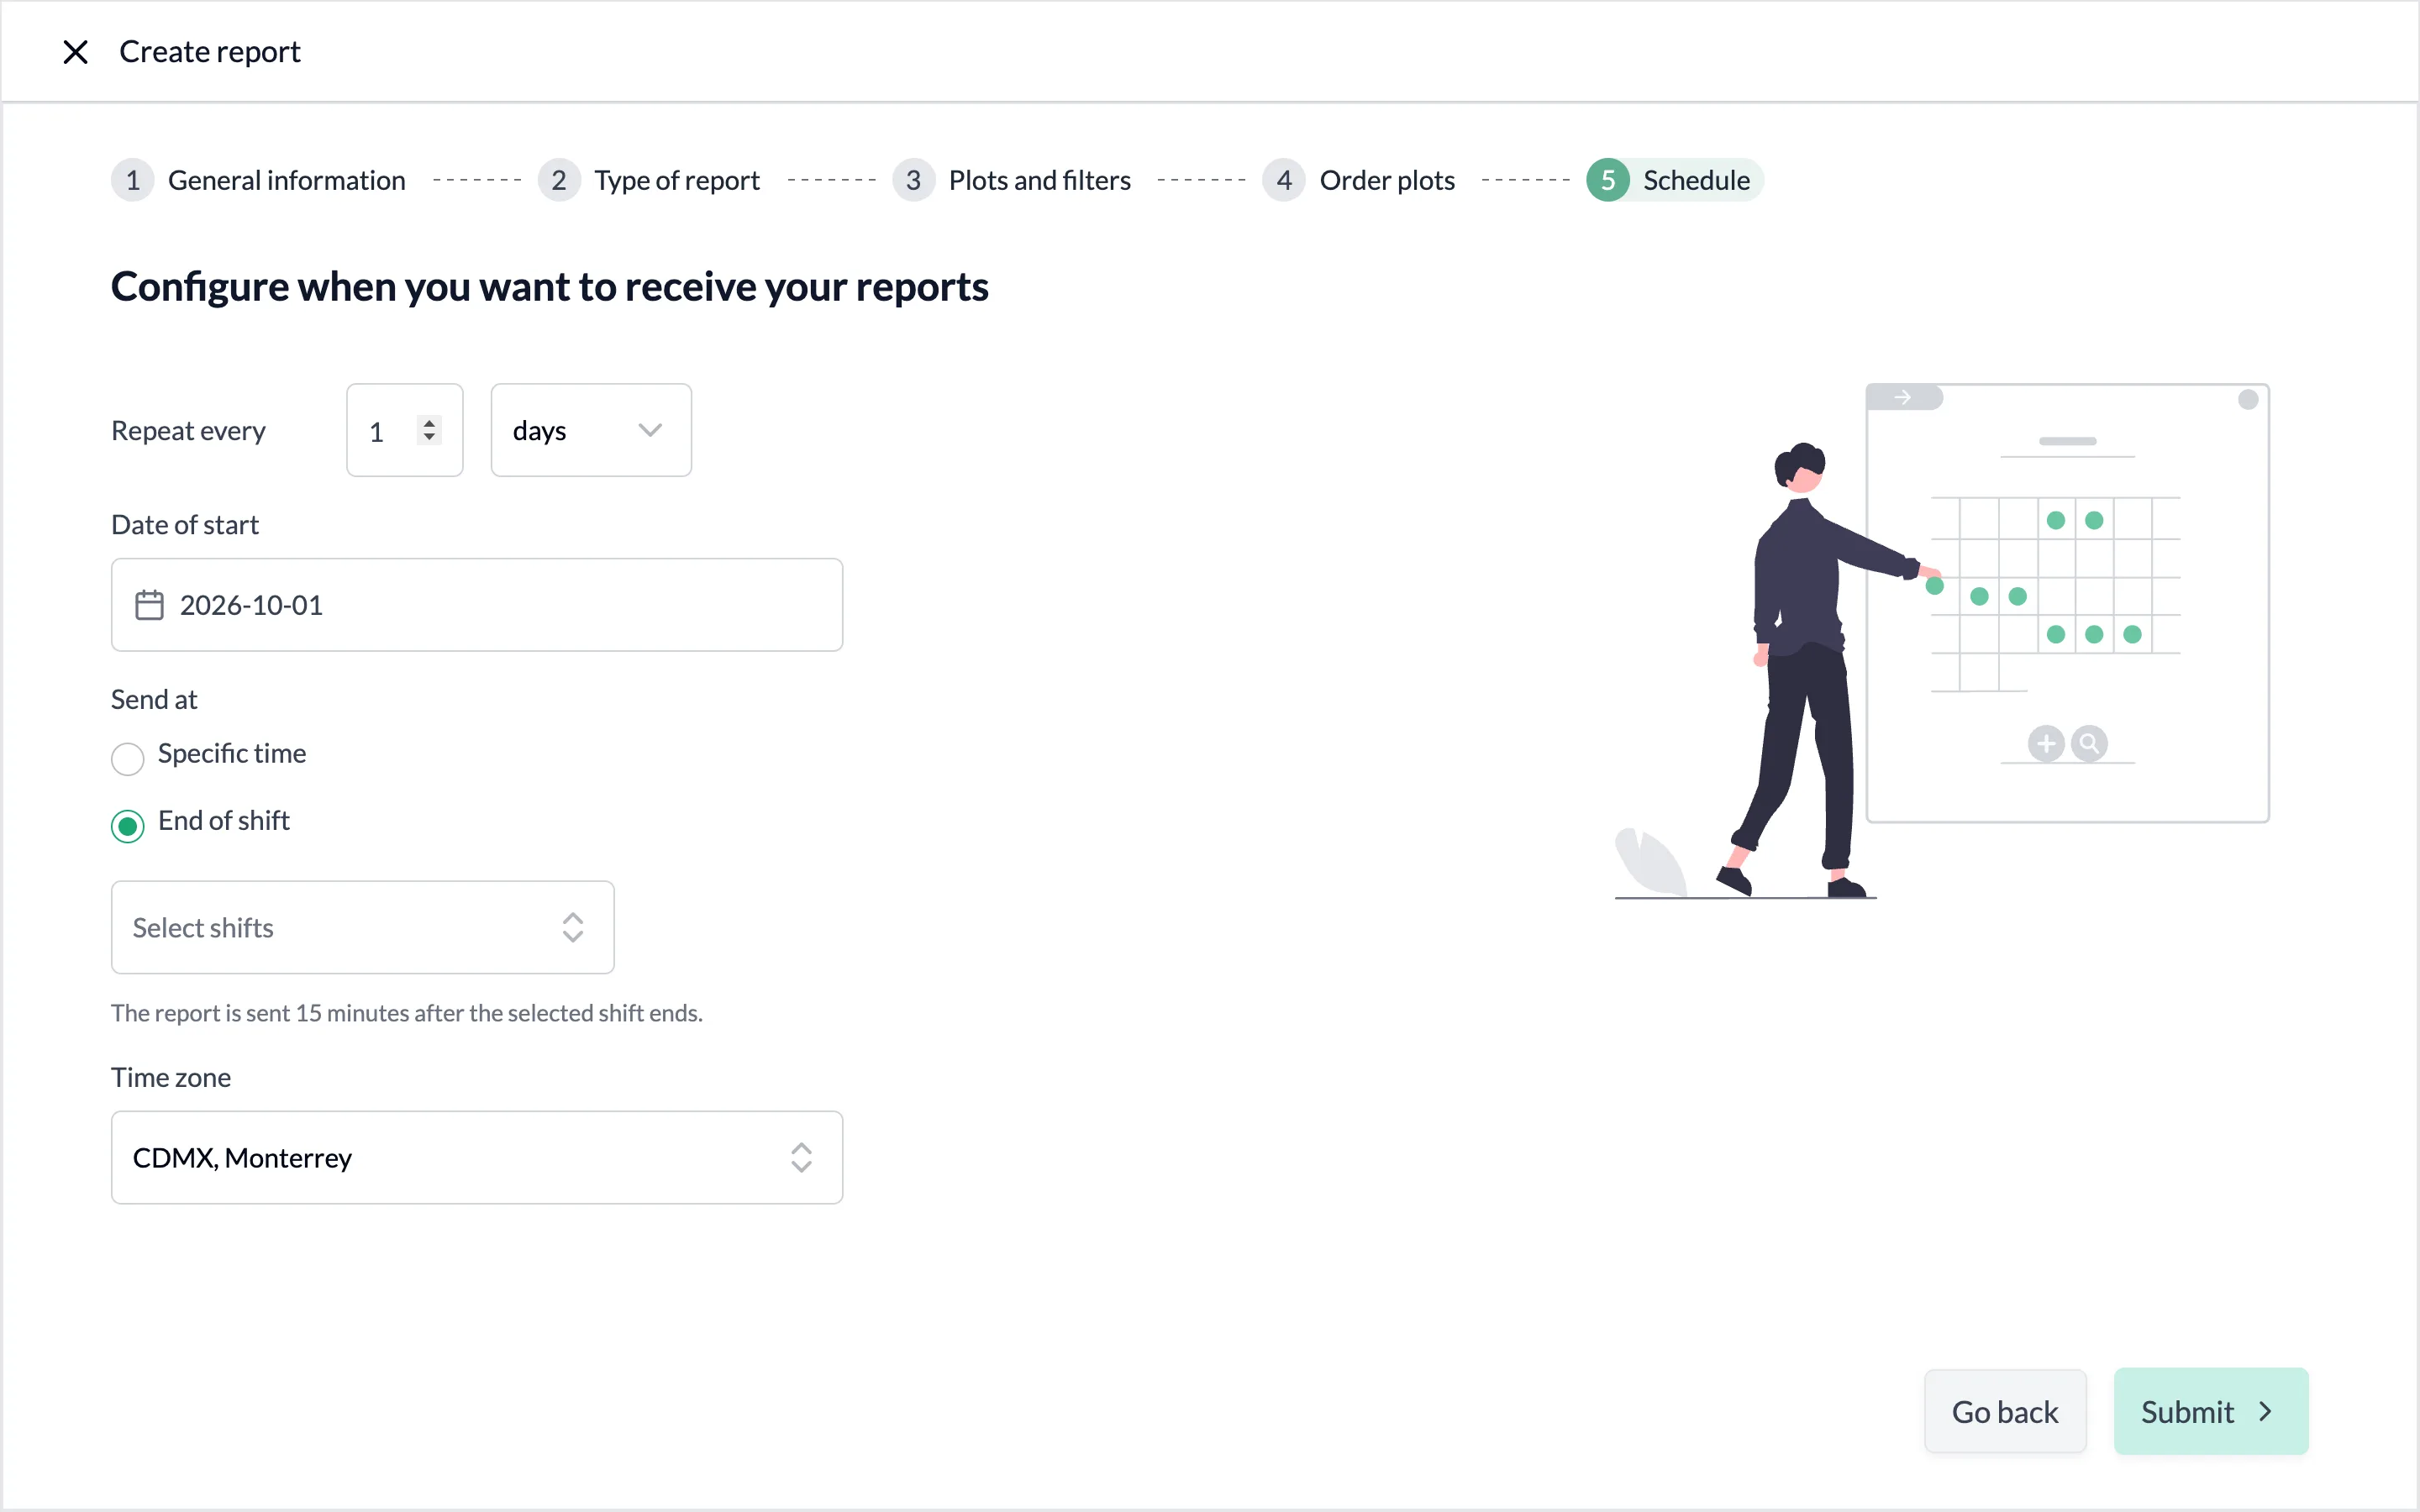Open the Select shifts dropdown
This screenshot has width=2420, height=1512.
pos(362,927)
